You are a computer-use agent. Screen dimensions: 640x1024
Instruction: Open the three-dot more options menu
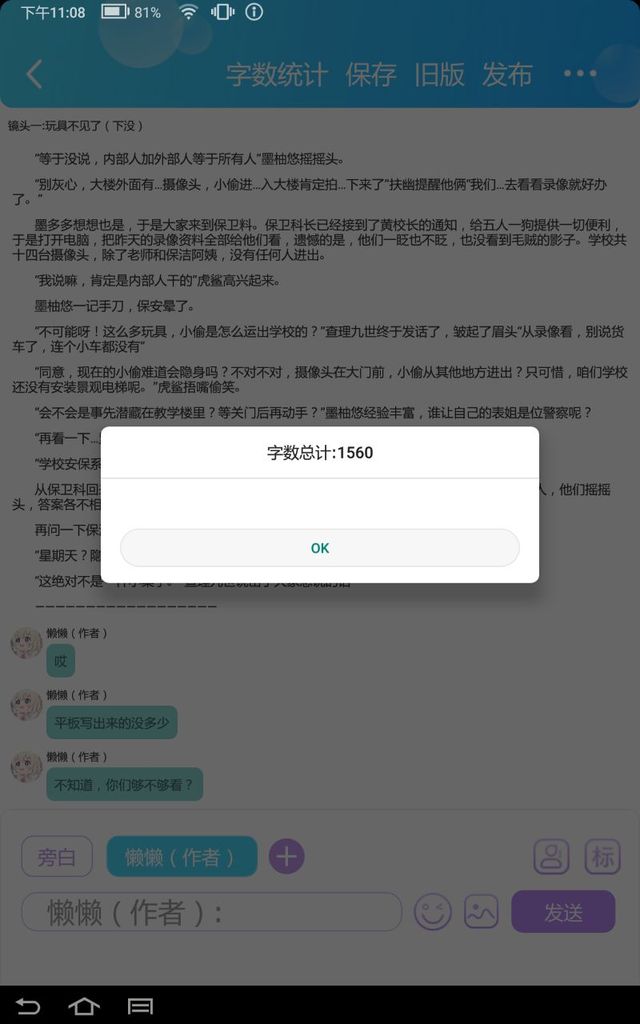[x=580, y=74]
